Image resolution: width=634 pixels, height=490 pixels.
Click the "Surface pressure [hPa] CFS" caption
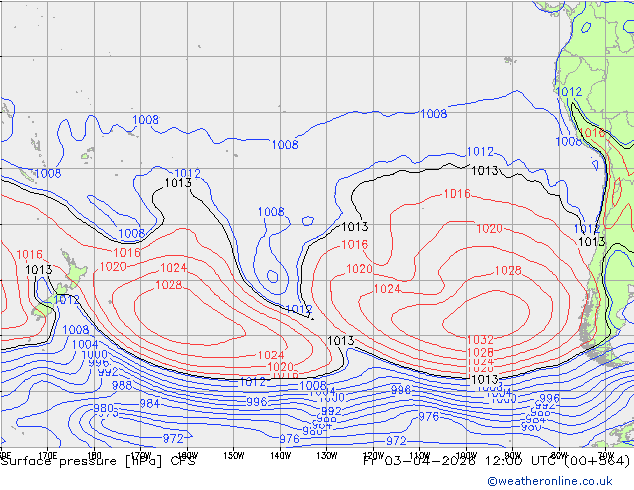[98, 461]
